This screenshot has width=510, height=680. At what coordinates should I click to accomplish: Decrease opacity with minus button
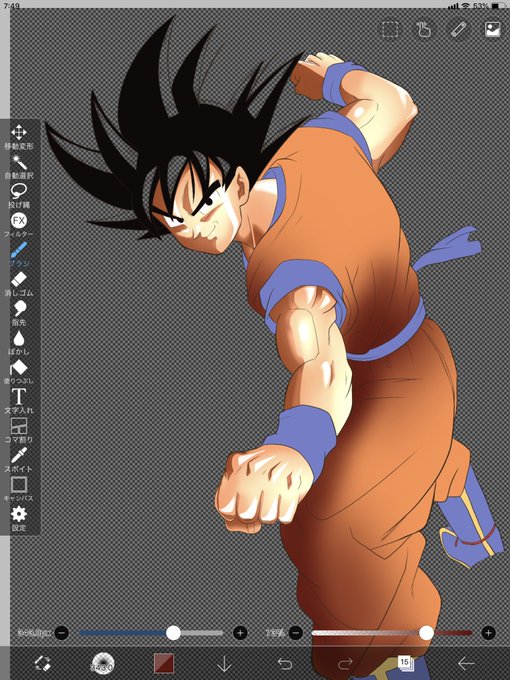pyautogui.click(x=295, y=633)
